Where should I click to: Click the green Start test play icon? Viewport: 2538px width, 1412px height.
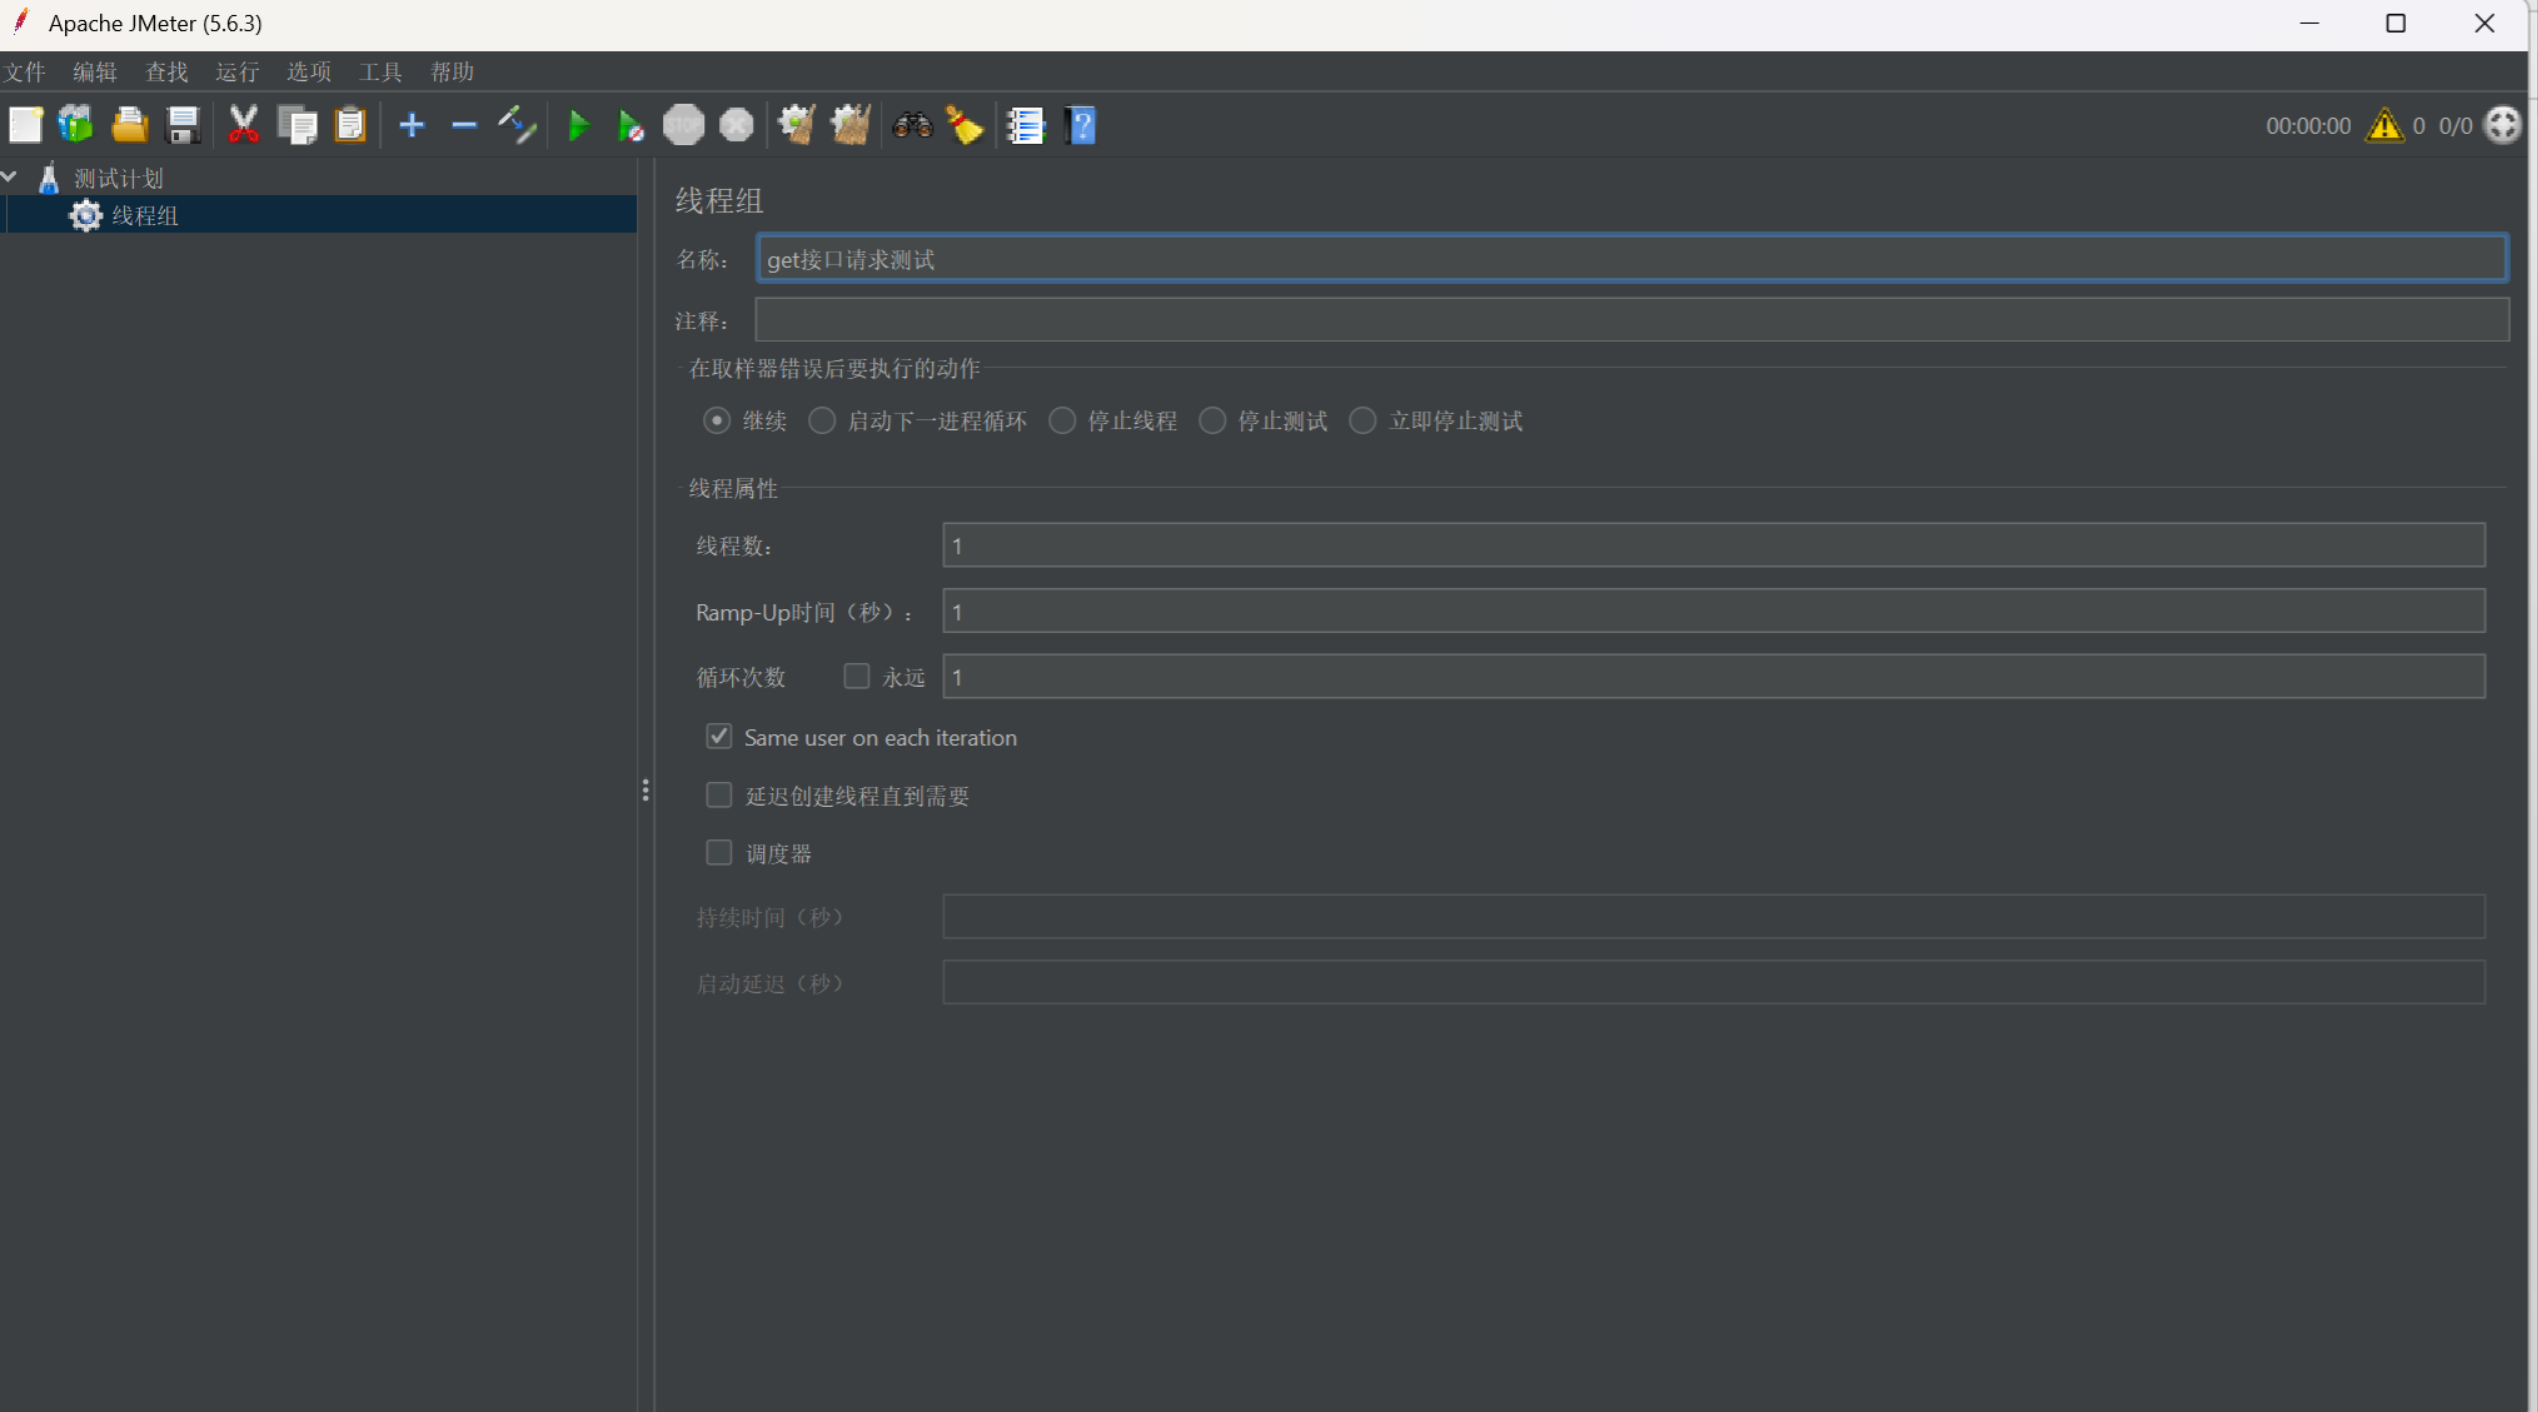tap(577, 126)
